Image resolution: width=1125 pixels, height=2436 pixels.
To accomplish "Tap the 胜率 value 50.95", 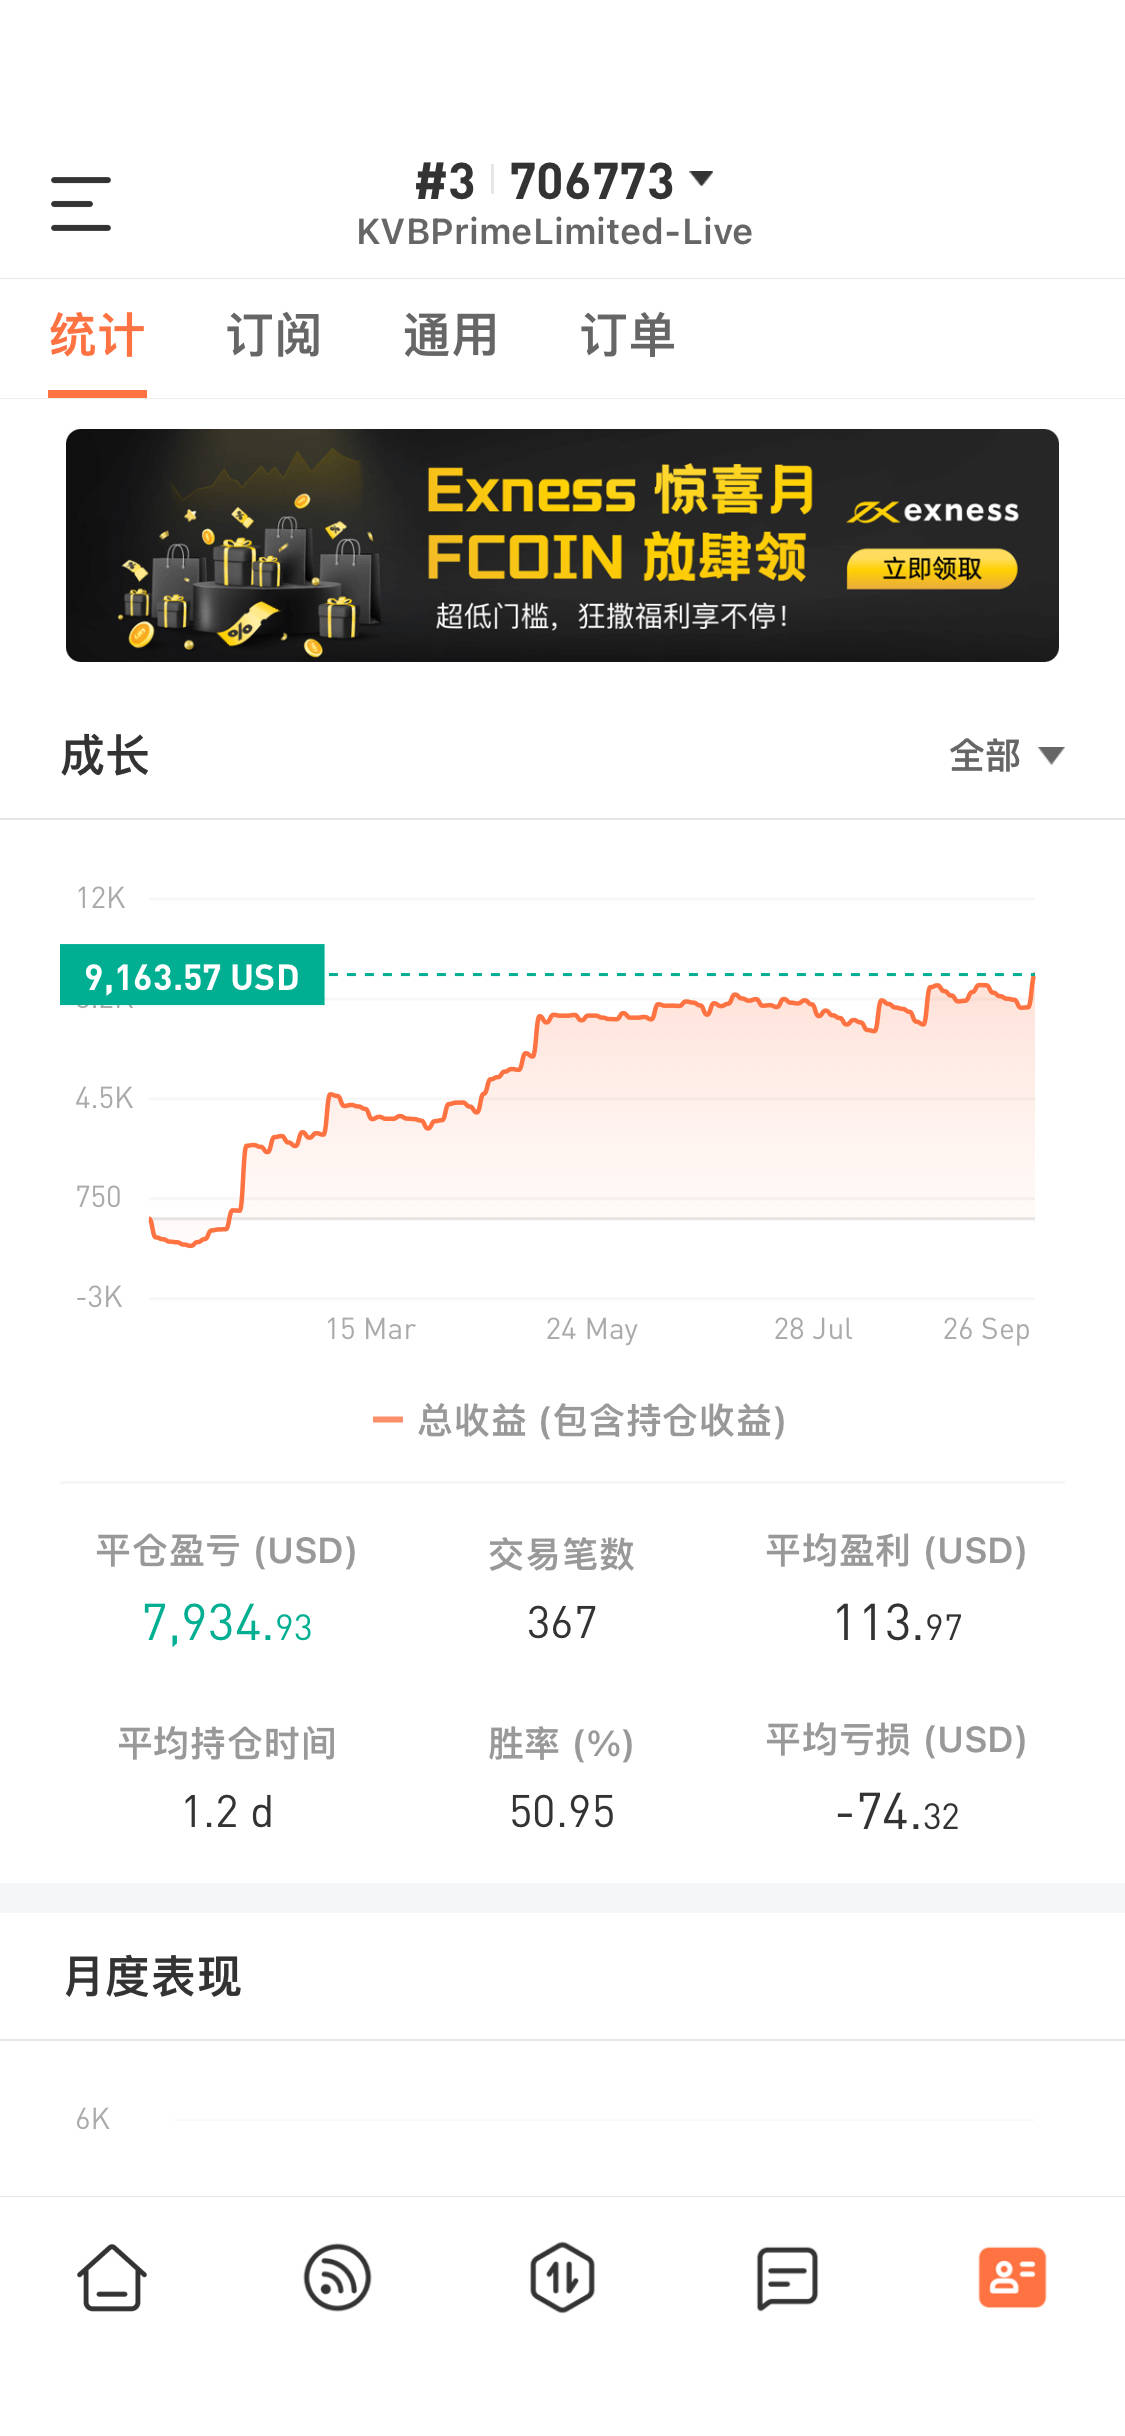I will point(562,1812).
